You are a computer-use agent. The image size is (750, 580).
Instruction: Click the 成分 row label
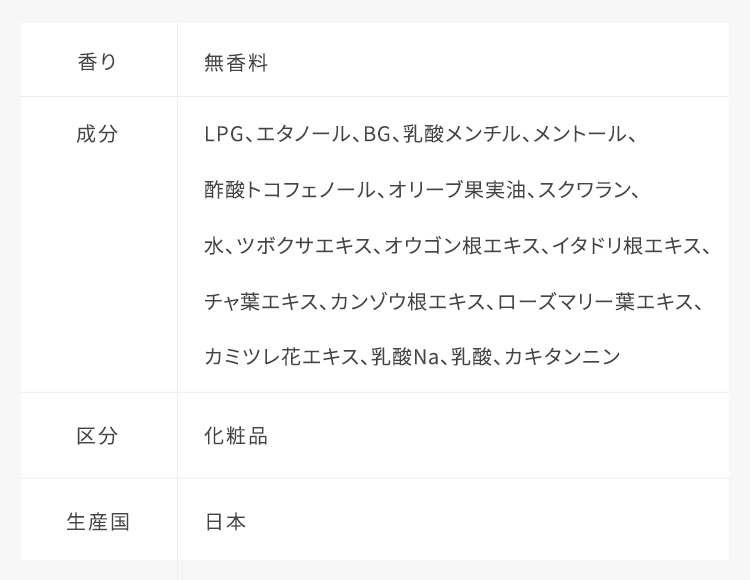(x=97, y=134)
